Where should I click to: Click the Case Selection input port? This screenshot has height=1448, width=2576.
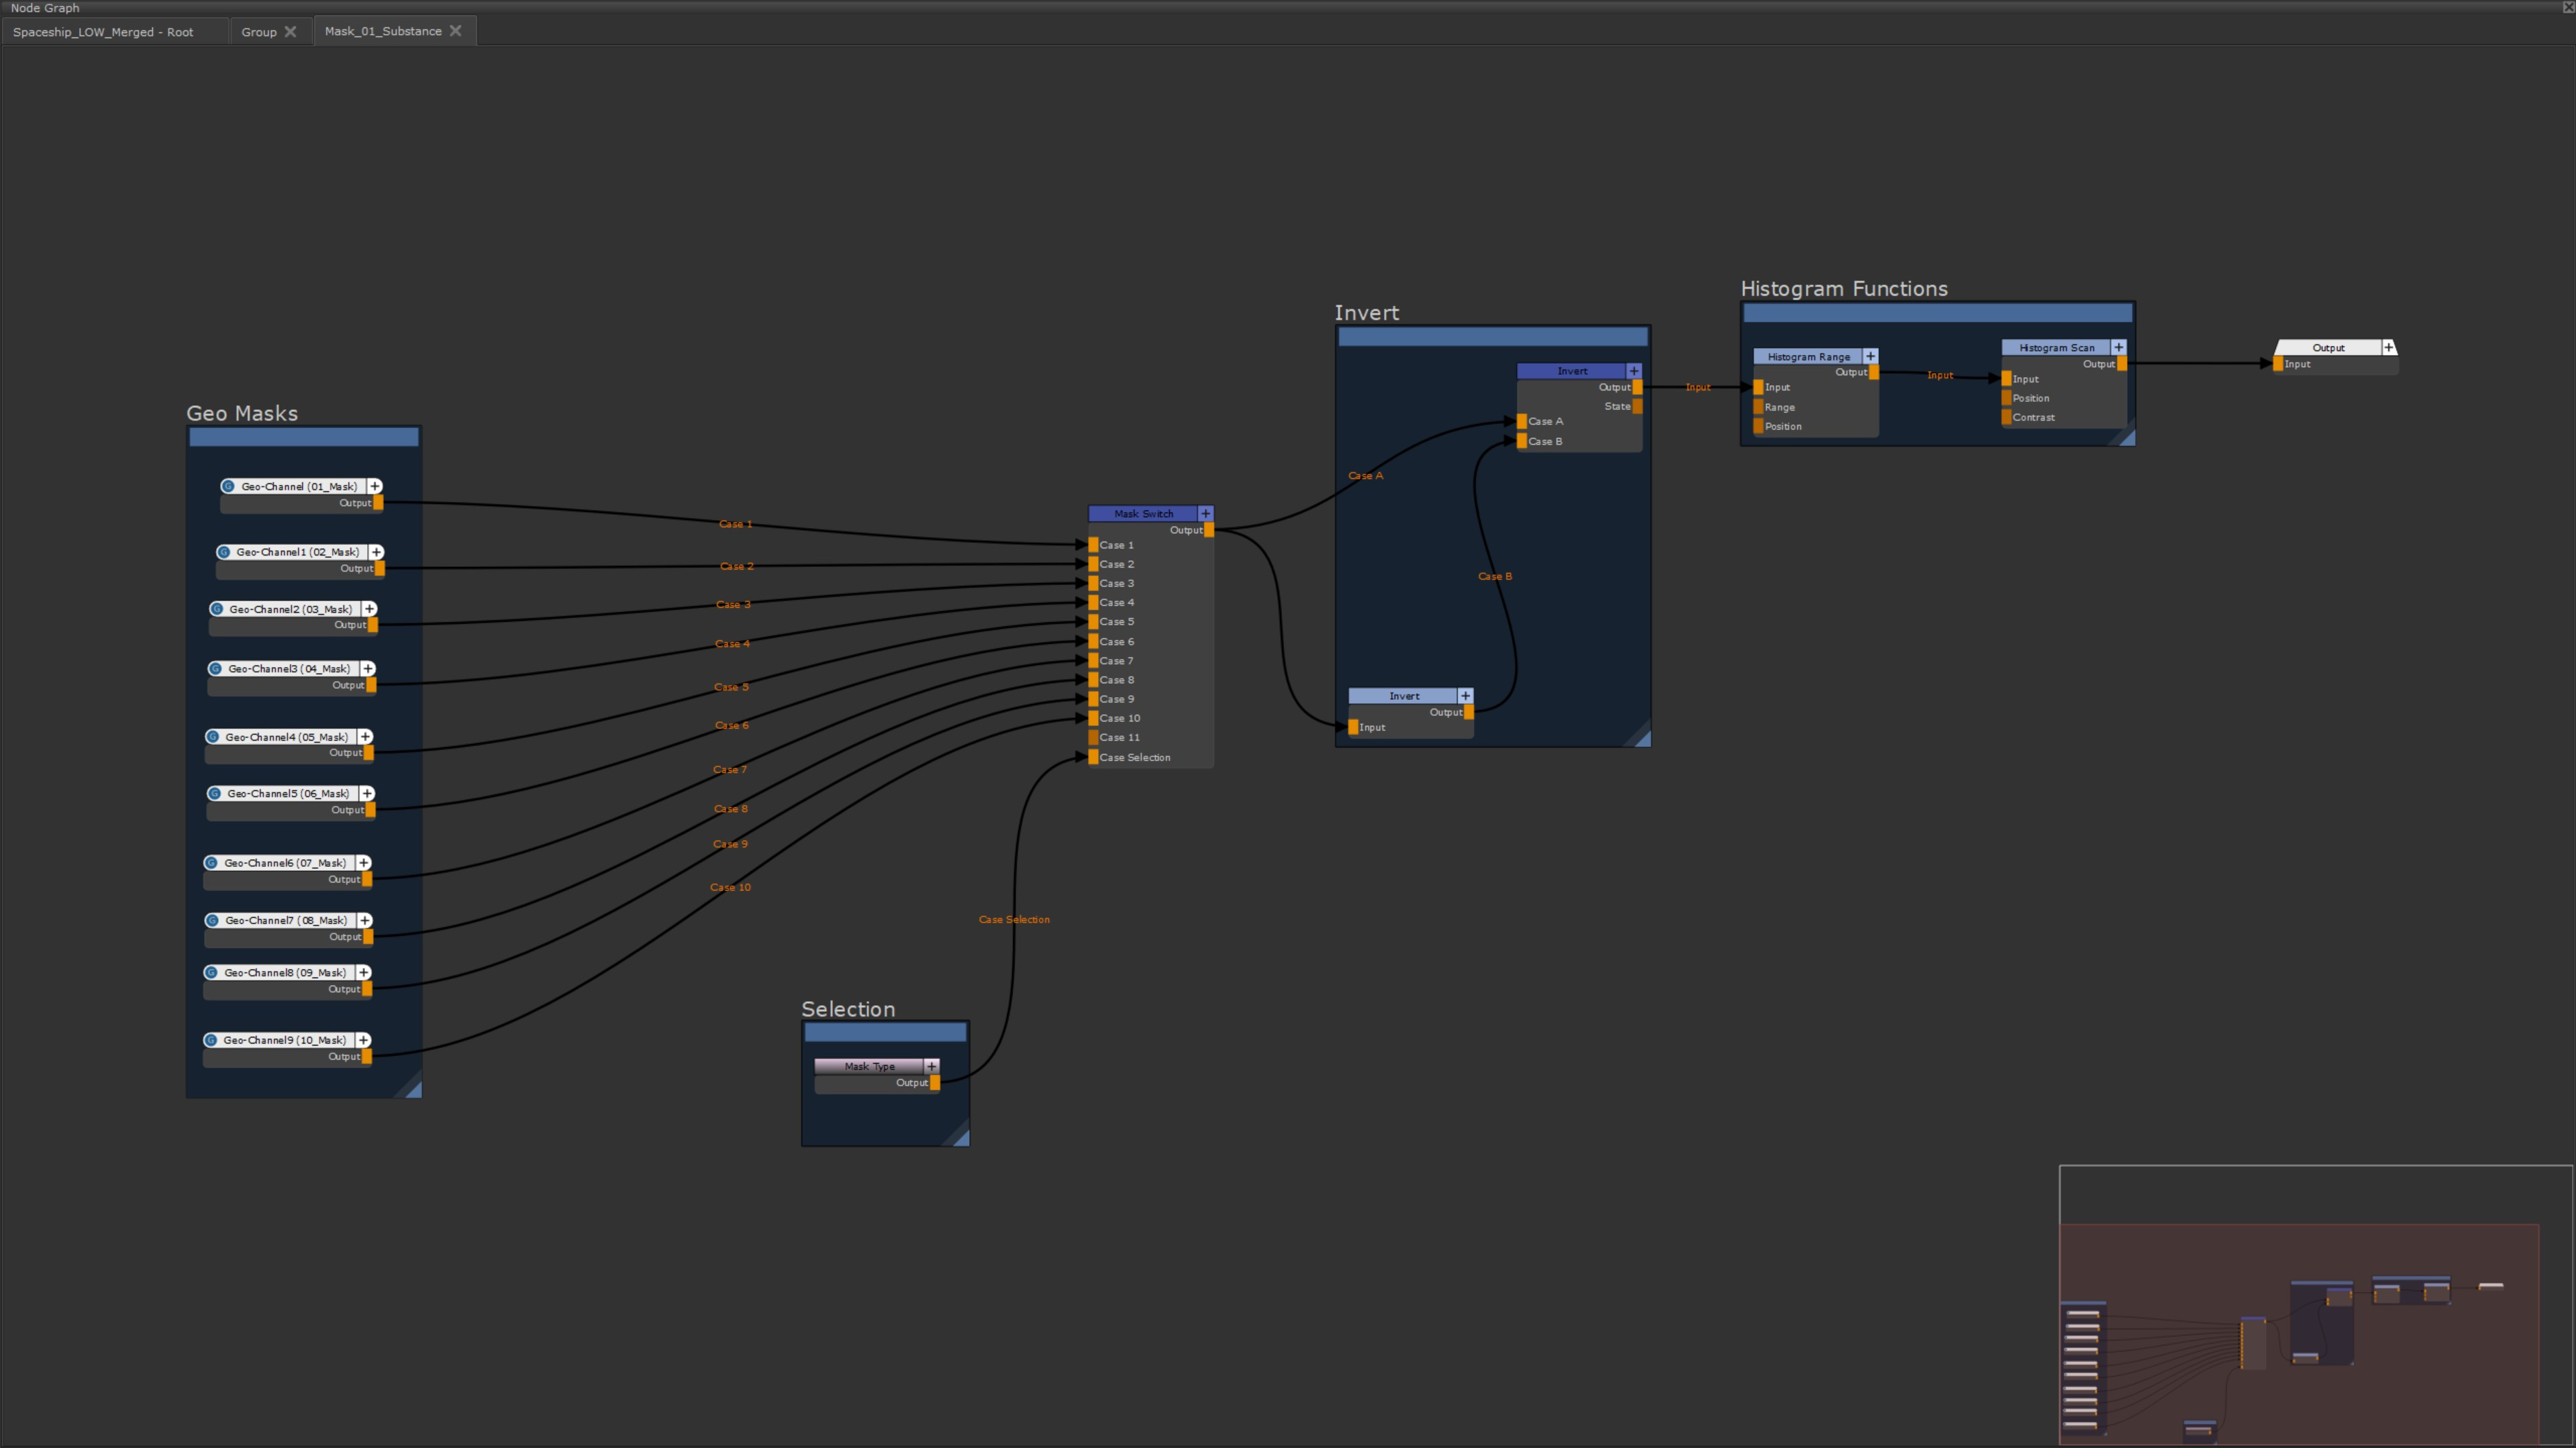point(1094,757)
